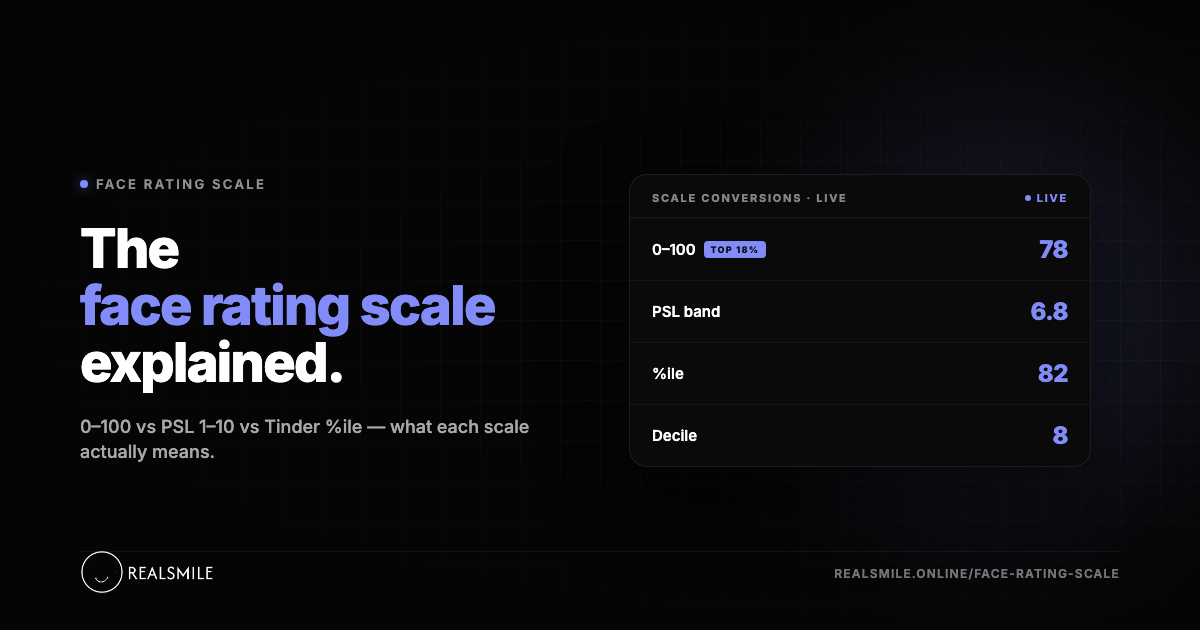This screenshot has height=630, width=1200.
Task: Click the purple dot beside Face Rating Scale
Action: [x=84, y=184]
